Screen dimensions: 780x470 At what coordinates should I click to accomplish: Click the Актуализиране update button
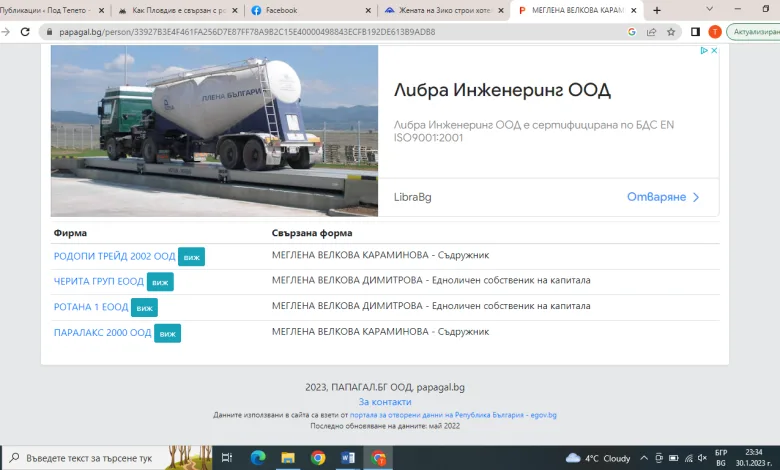coord(754,32)
